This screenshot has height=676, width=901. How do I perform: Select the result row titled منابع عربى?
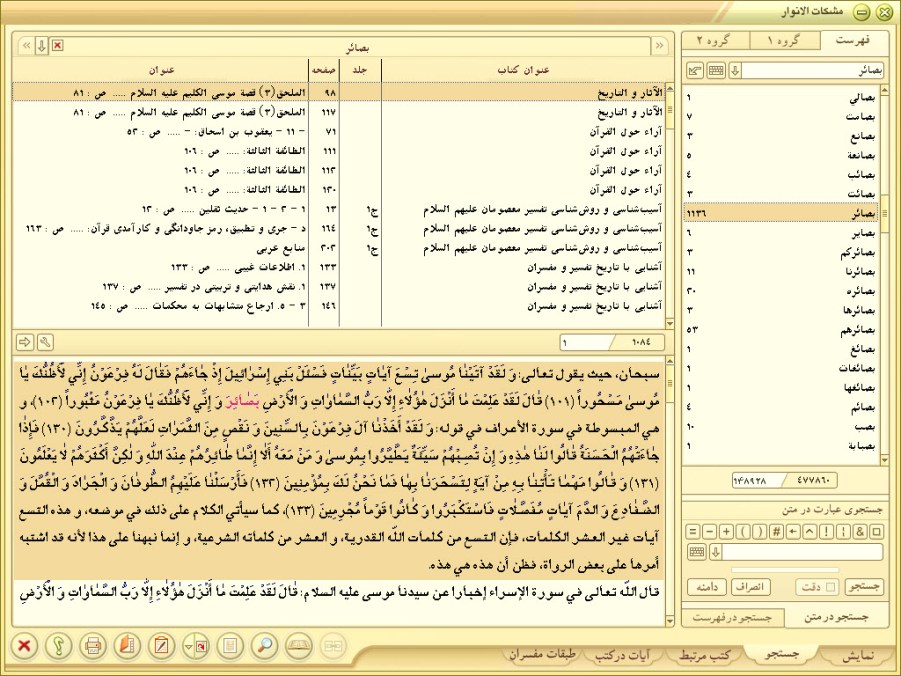[x=338, y=248]
